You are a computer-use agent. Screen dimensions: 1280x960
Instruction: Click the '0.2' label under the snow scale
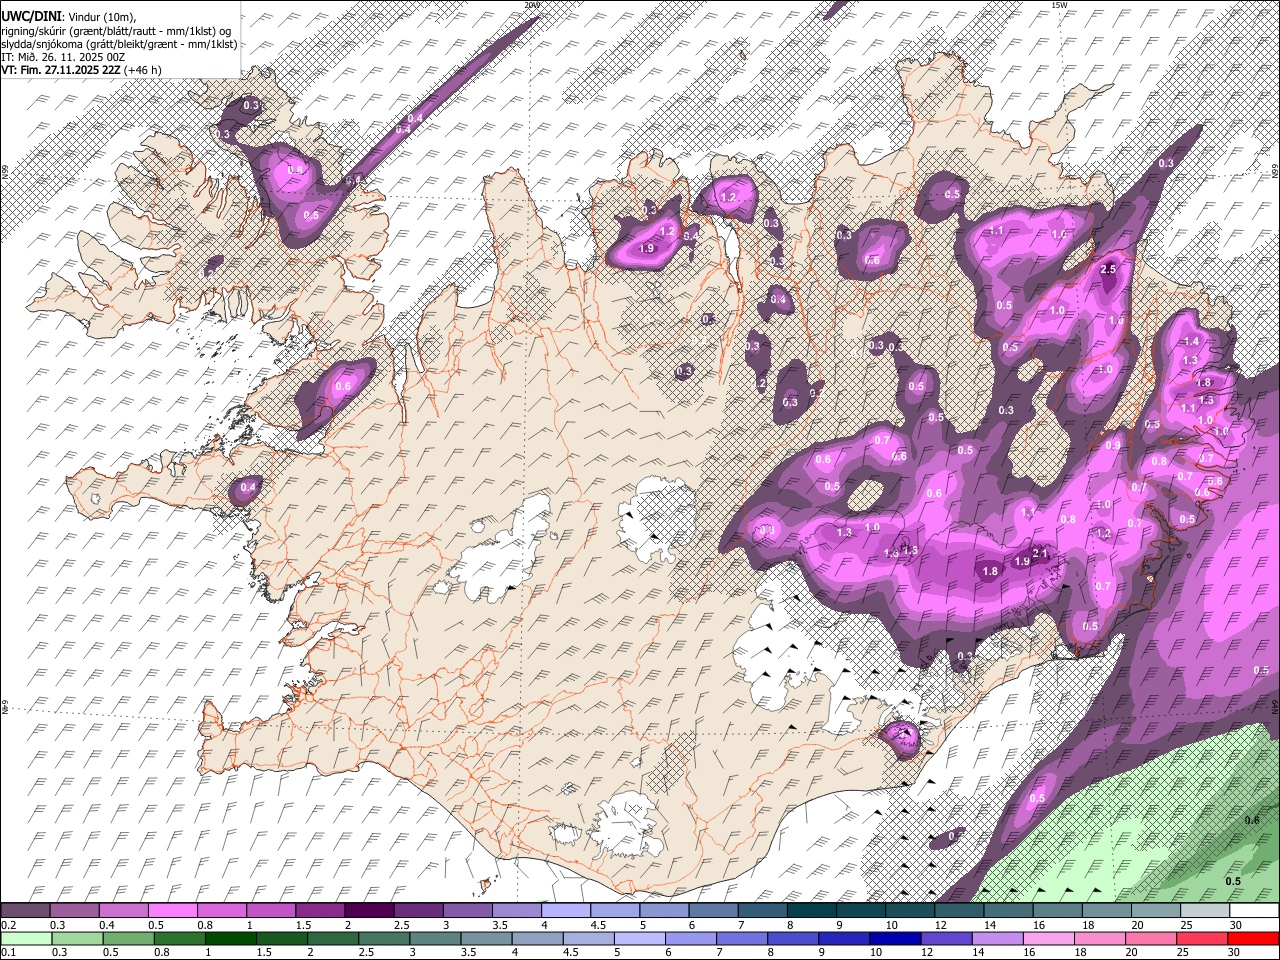[x=8, y=925]
